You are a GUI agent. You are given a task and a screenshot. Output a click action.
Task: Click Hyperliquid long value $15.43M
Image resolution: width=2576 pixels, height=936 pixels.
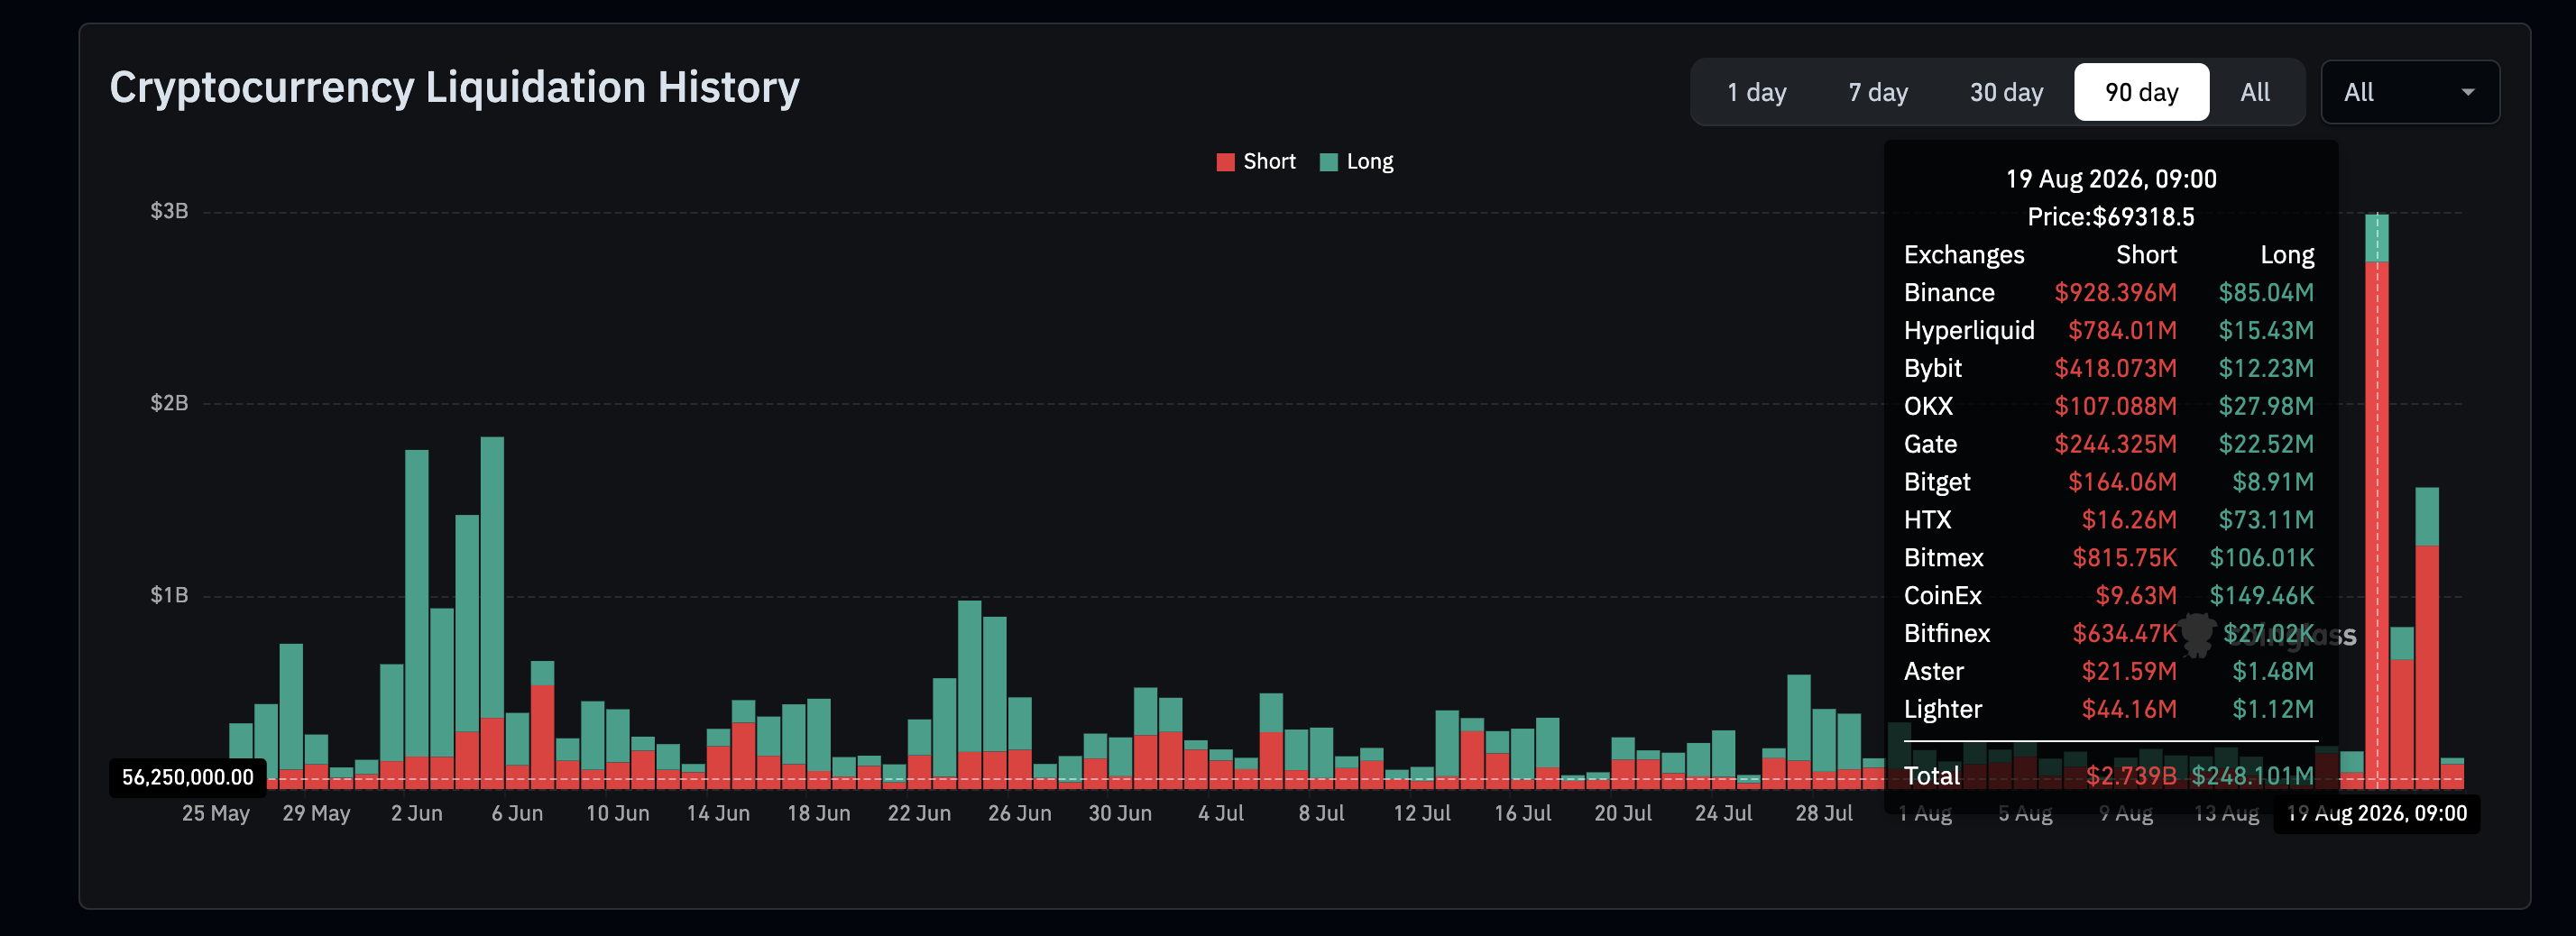[2266, 331]
